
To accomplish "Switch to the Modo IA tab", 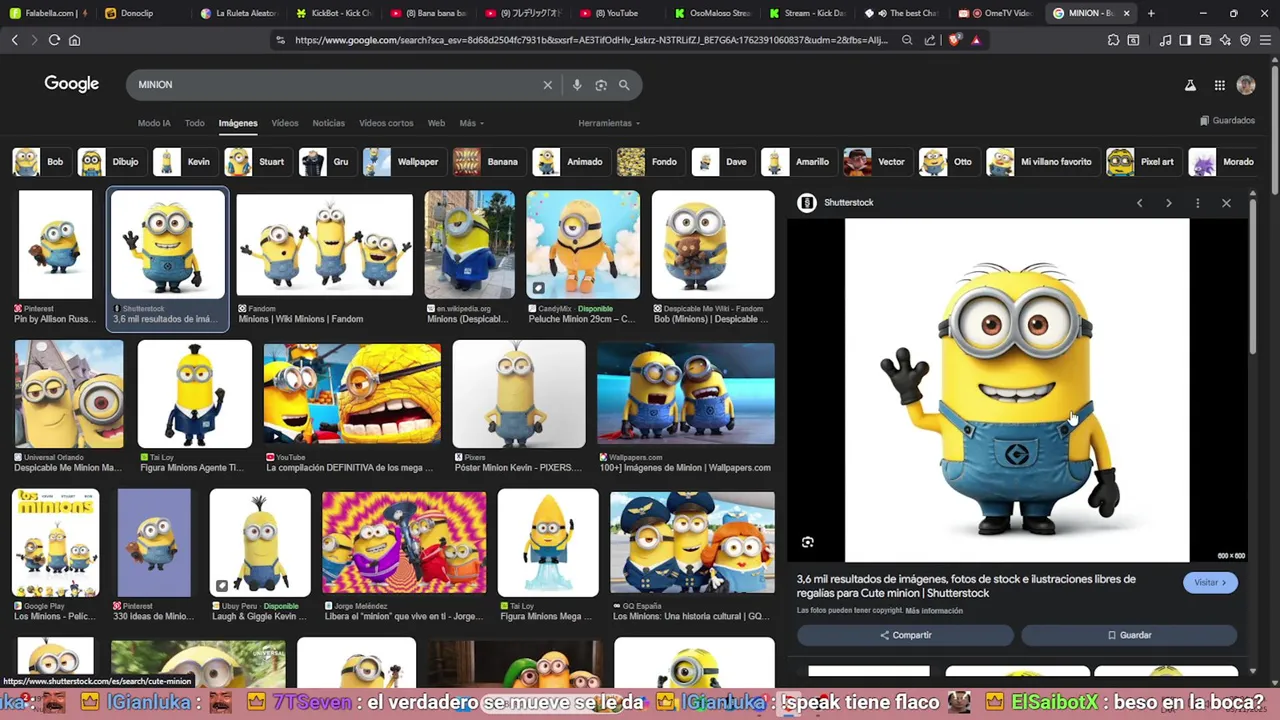I will pyautogui.click(x=154, y=123).
